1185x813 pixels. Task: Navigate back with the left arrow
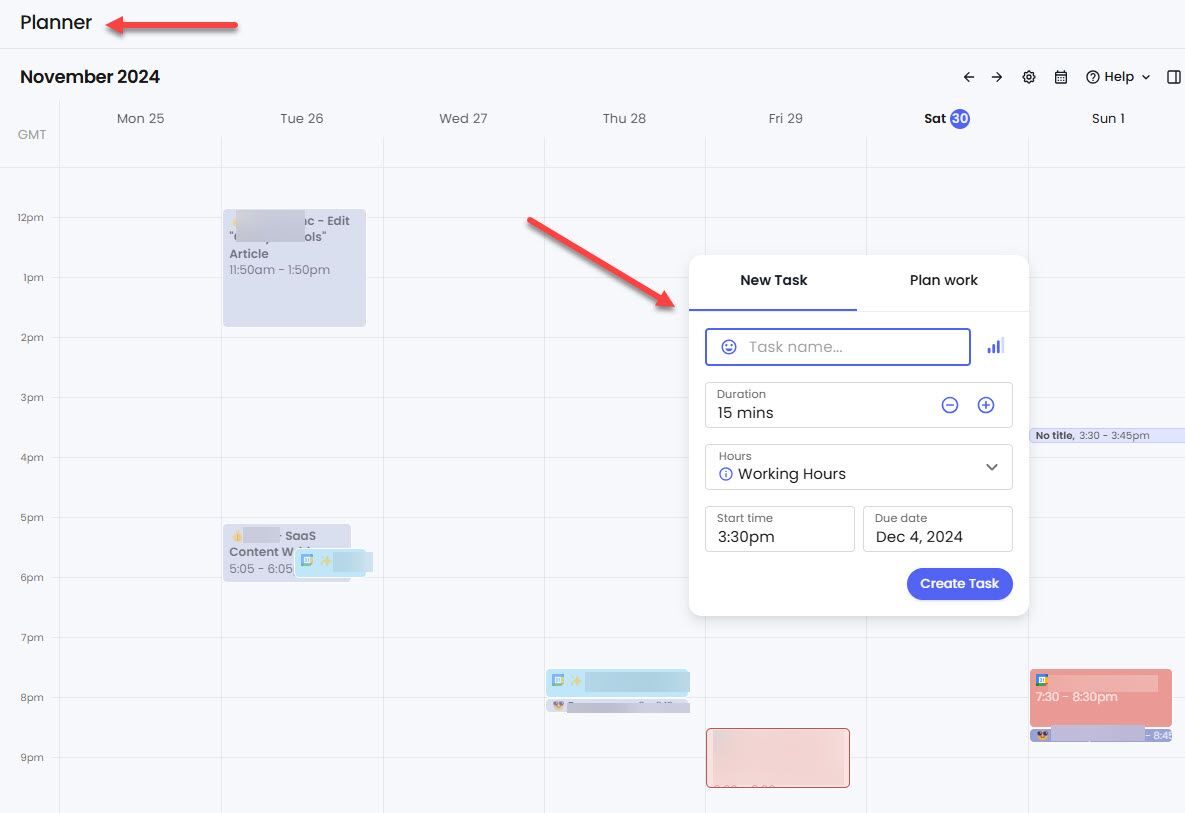(968, 76)
